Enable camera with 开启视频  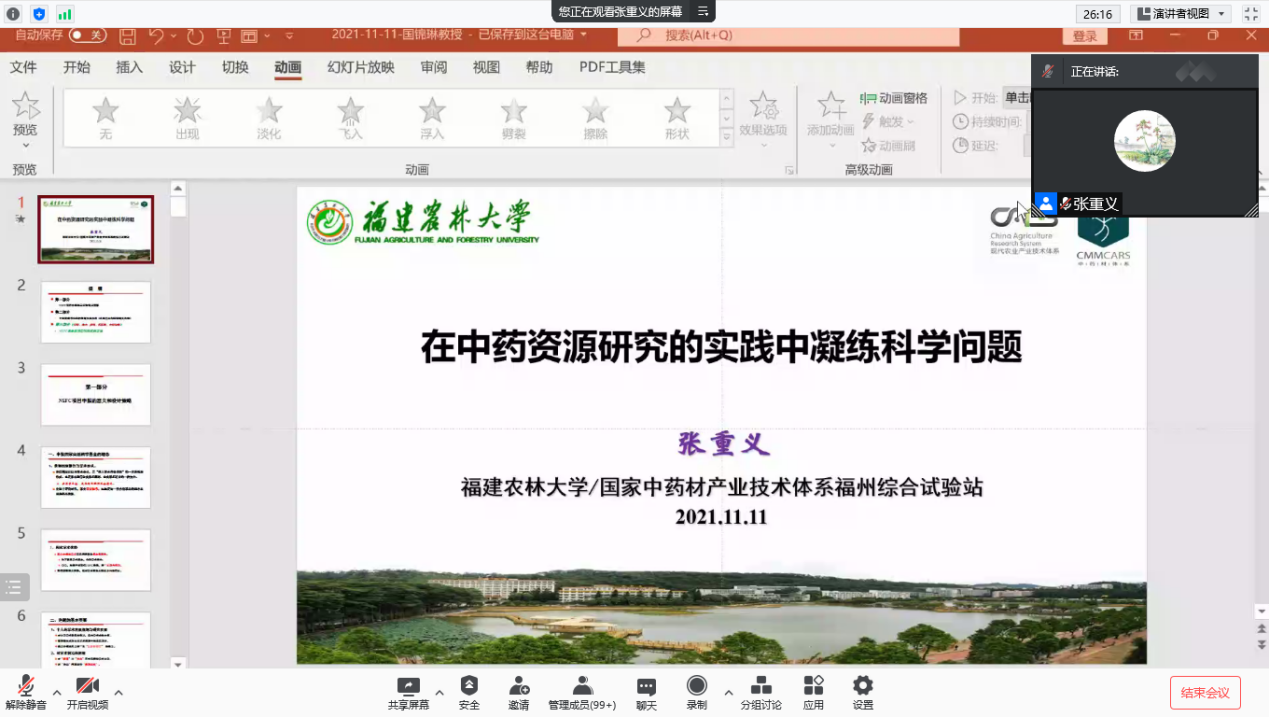click(87, 690)
